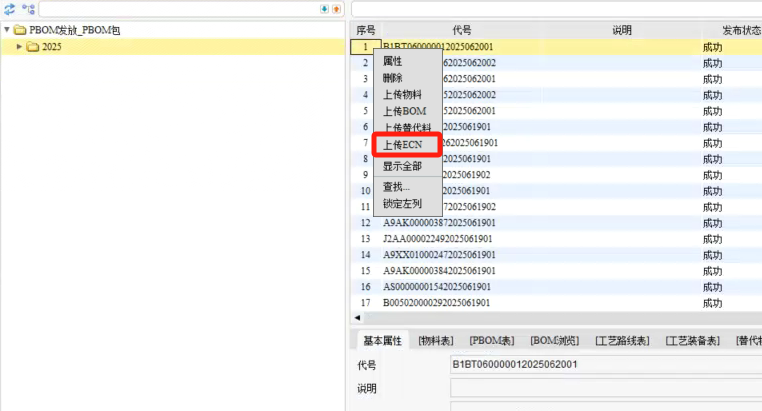Select 锁定左列 in the context menu
The height and width of the screenshot is (411, 762).
pyautogui.click(x=402, y=204)
